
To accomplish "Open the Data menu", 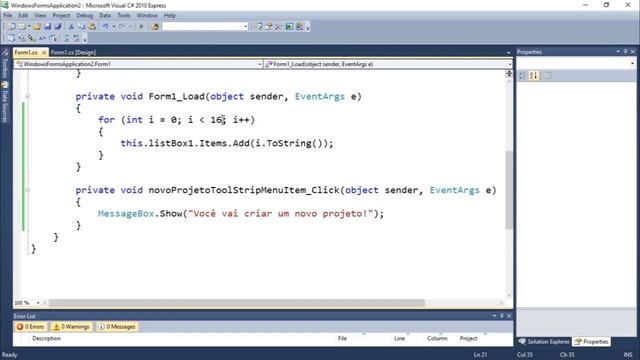I will point(105,16).
